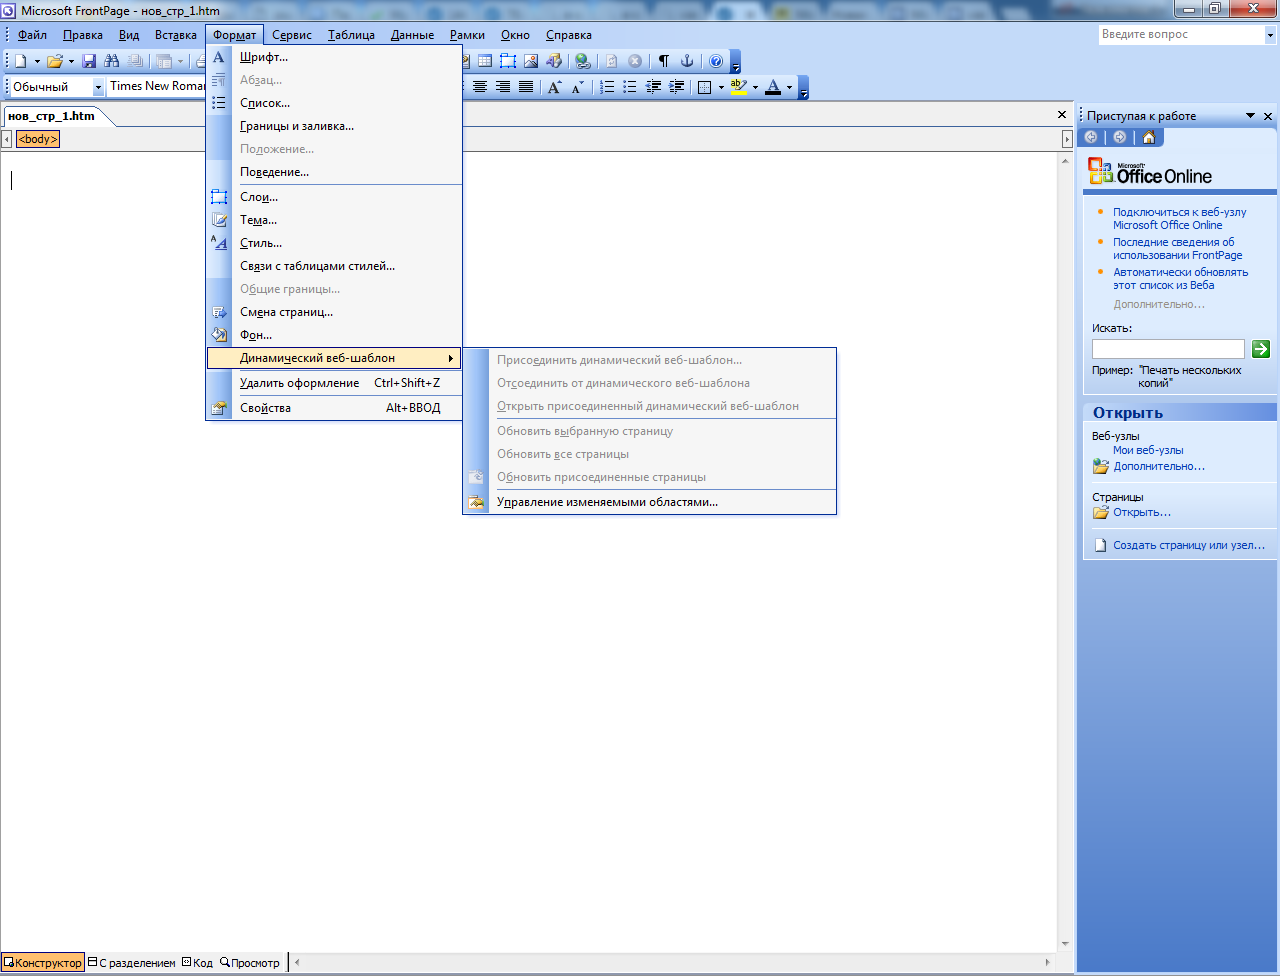
Task: Click the Drawing toolbar icon
Action: coord(554,61)
